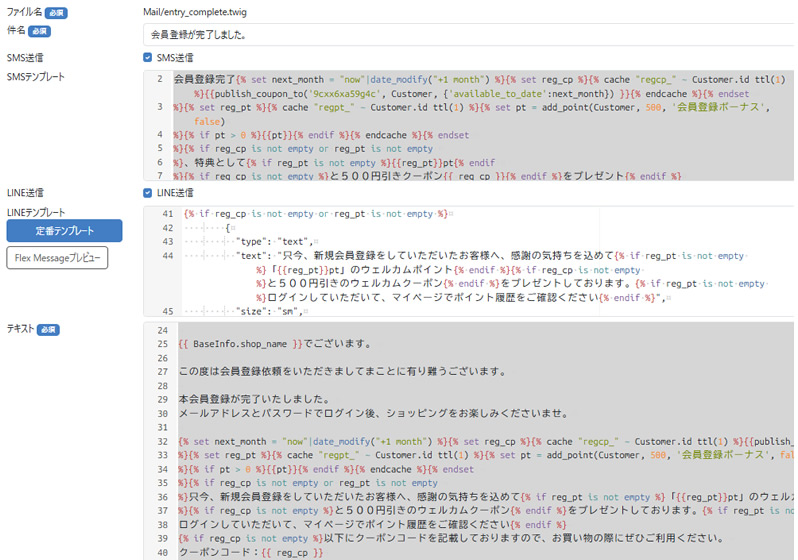
Task: Click text line 35 reg_cp or reg_pt condition
Action: tap(308, 483)
